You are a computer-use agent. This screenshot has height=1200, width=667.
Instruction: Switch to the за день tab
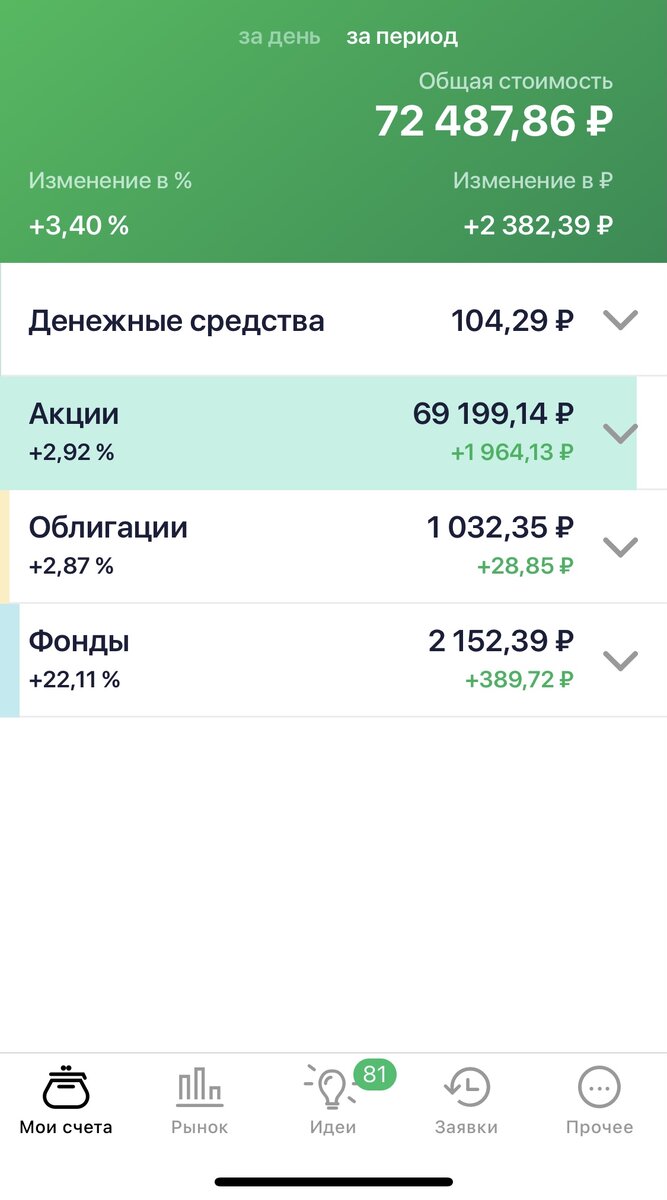(x=278, y=36)
